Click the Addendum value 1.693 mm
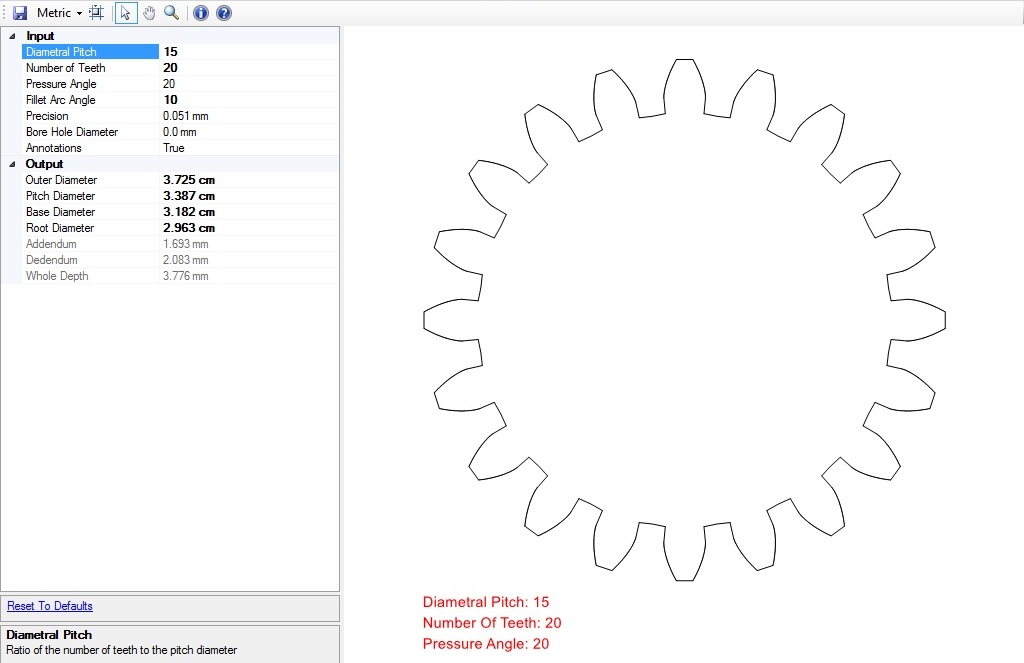The height and width of the screenshot is (663, 1024). (185, 244)
